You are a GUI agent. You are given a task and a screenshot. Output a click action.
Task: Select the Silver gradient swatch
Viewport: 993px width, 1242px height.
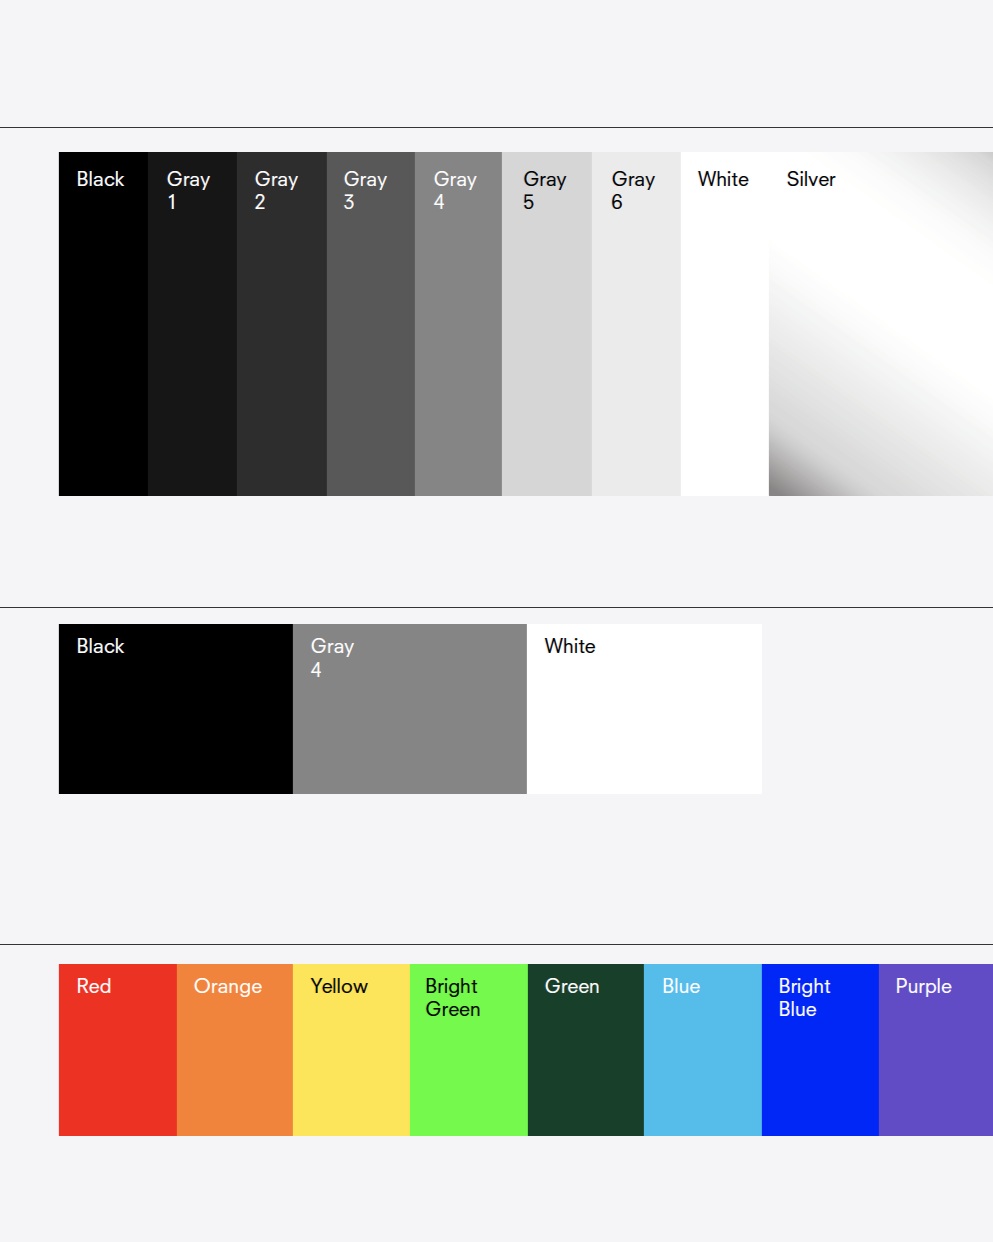pos(881,324)
